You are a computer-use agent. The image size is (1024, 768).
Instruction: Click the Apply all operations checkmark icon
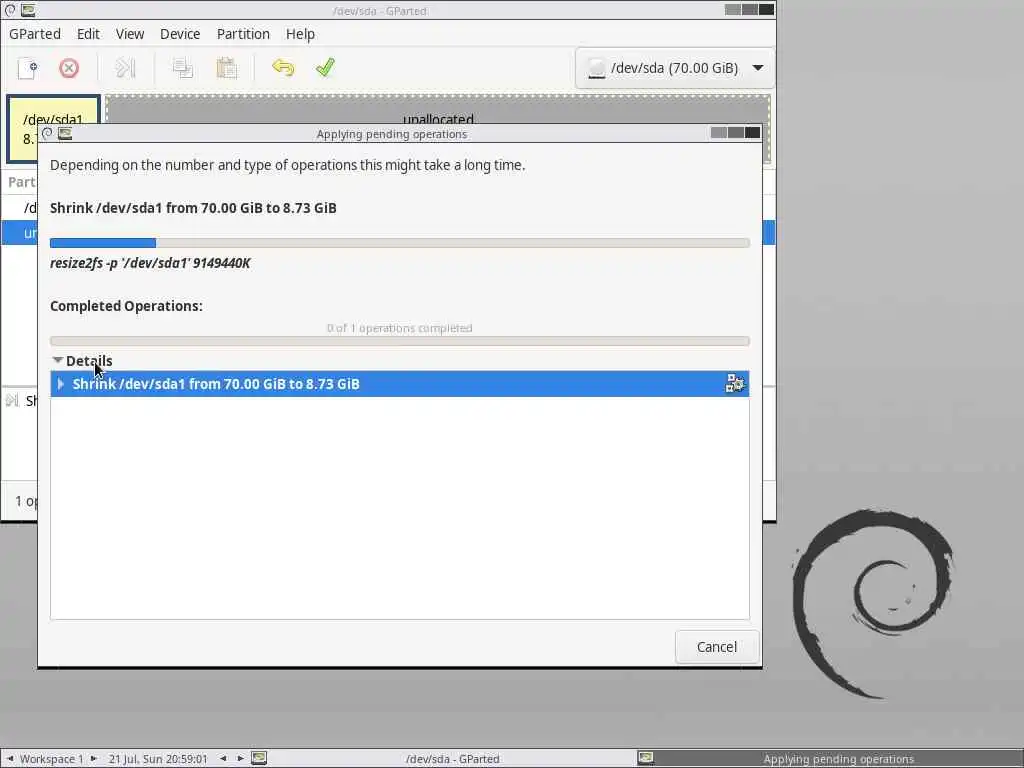pos(325,68)
